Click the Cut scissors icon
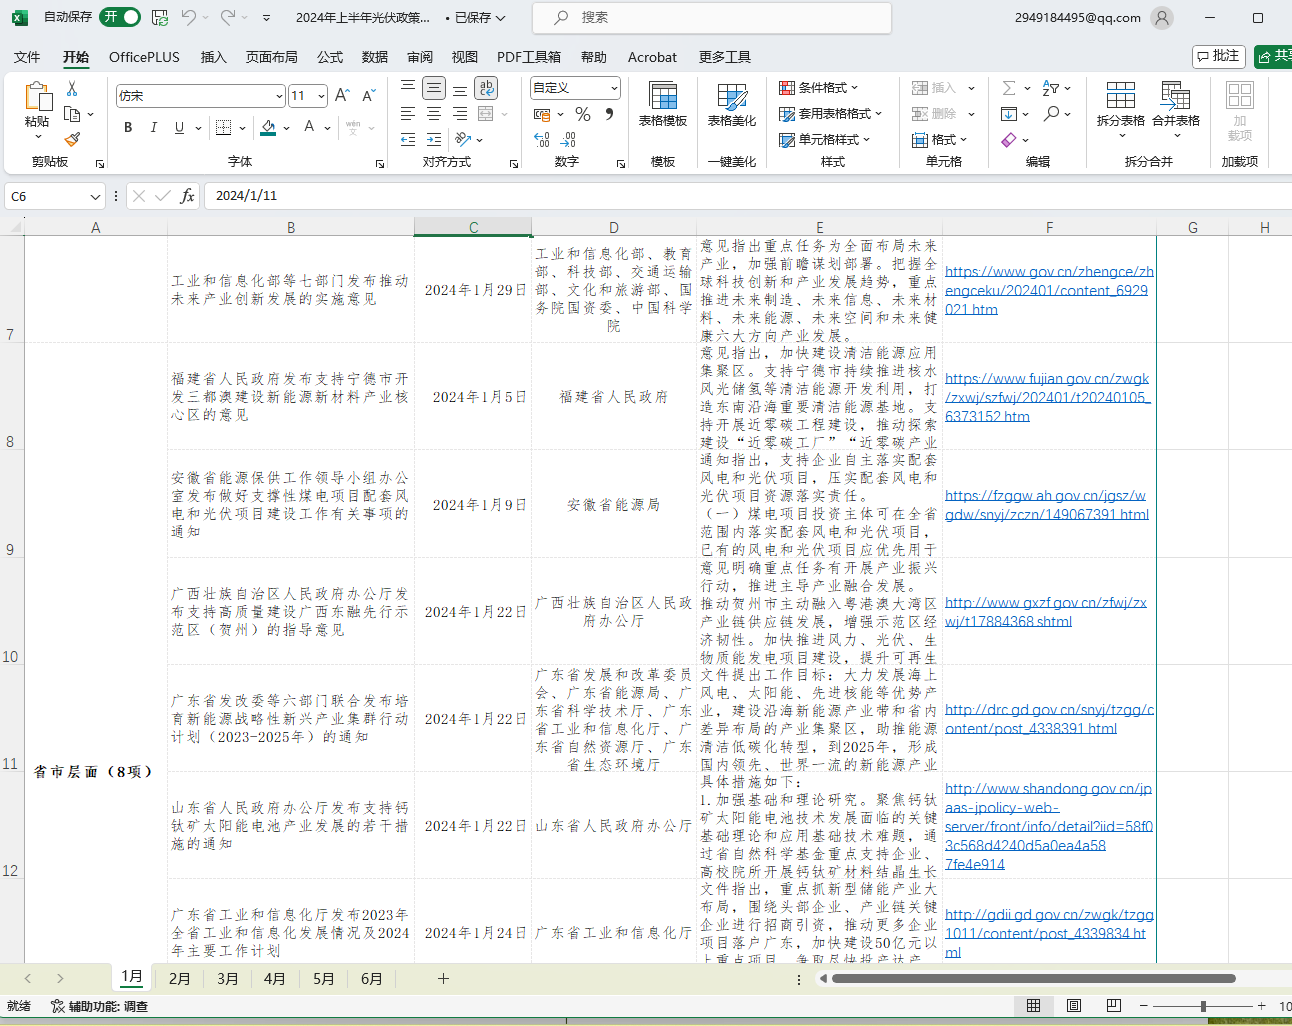This screenshot has height=1026, width=1292. click(72, 89)
